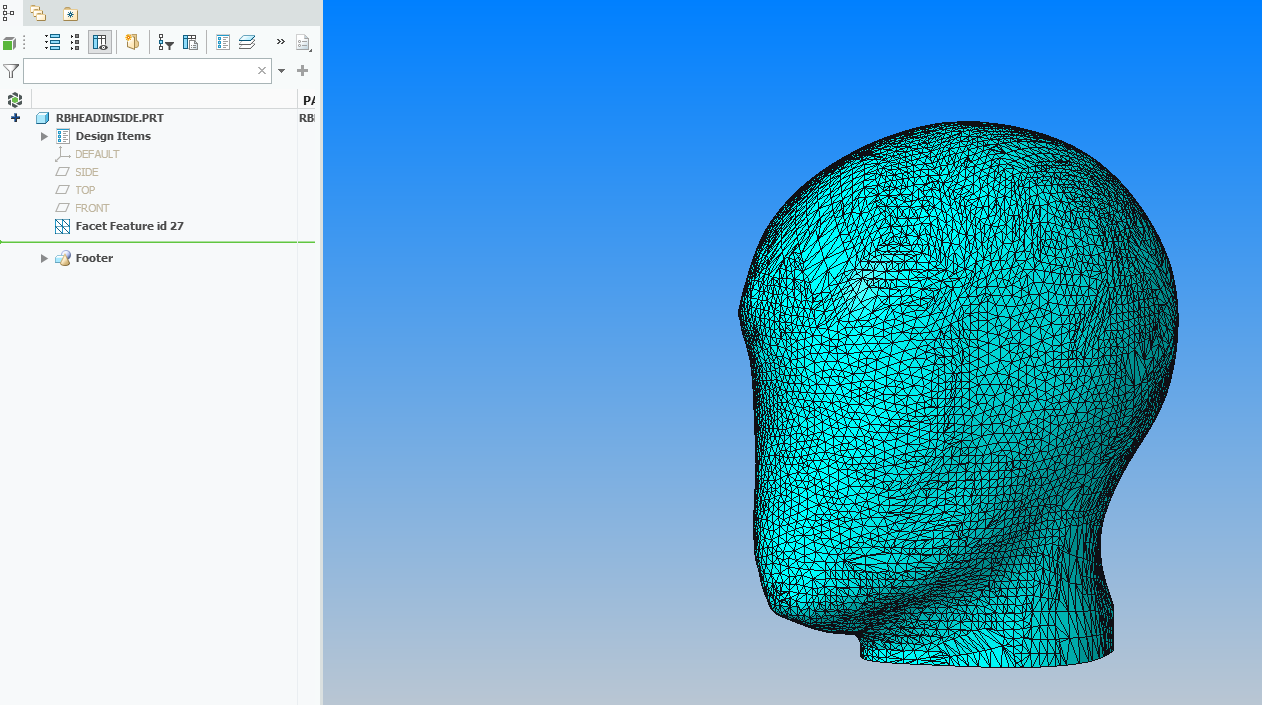1262x705 pixels.
Task: Select the expand-all tree items icon
Action: [52, 42]
